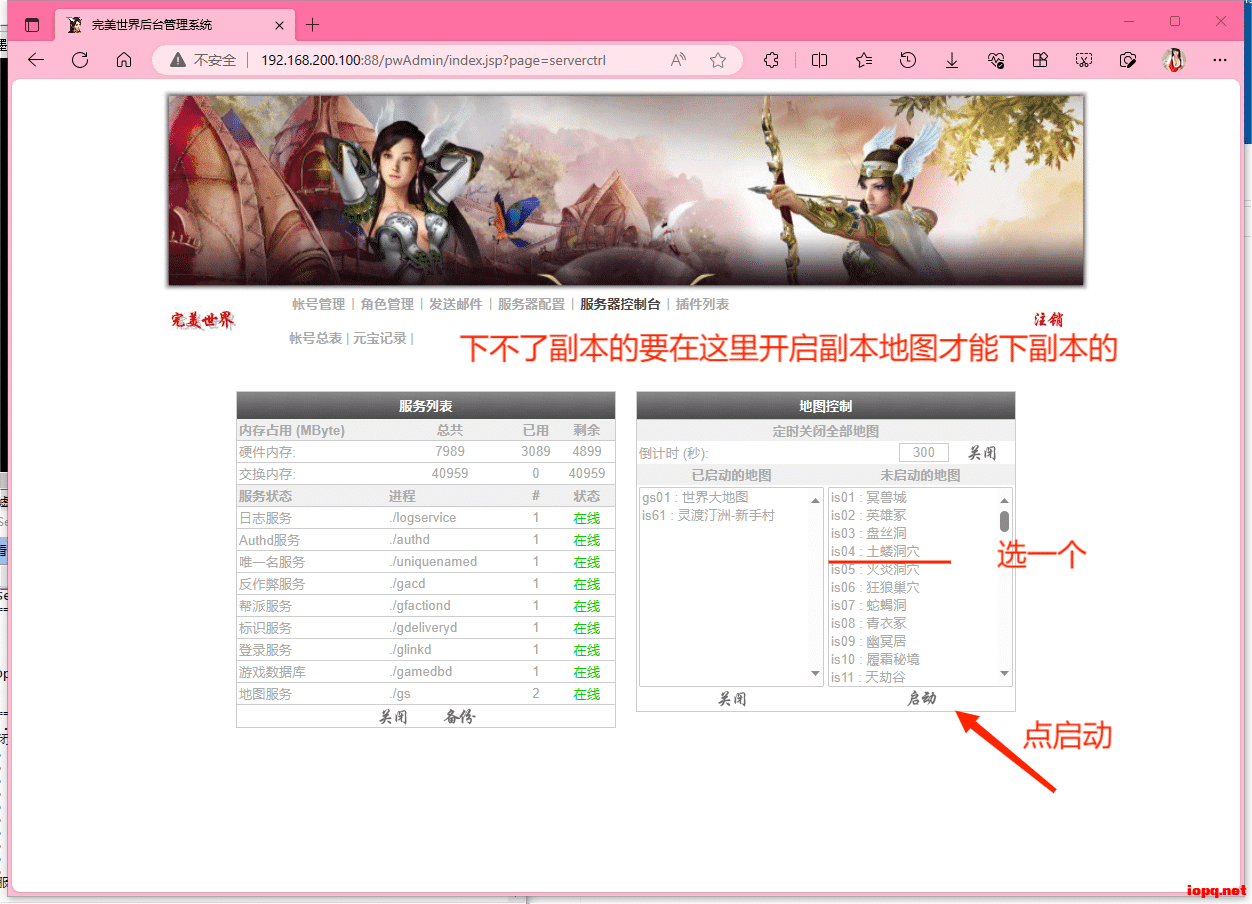Open 服务器控制台 menu item

(620, 304)
